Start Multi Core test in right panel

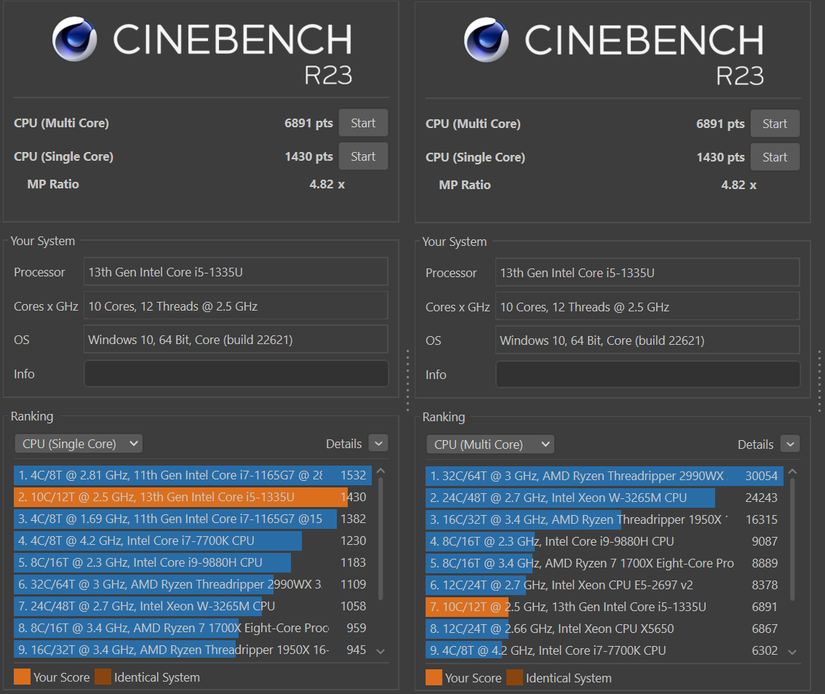click(x=775, y=124)
